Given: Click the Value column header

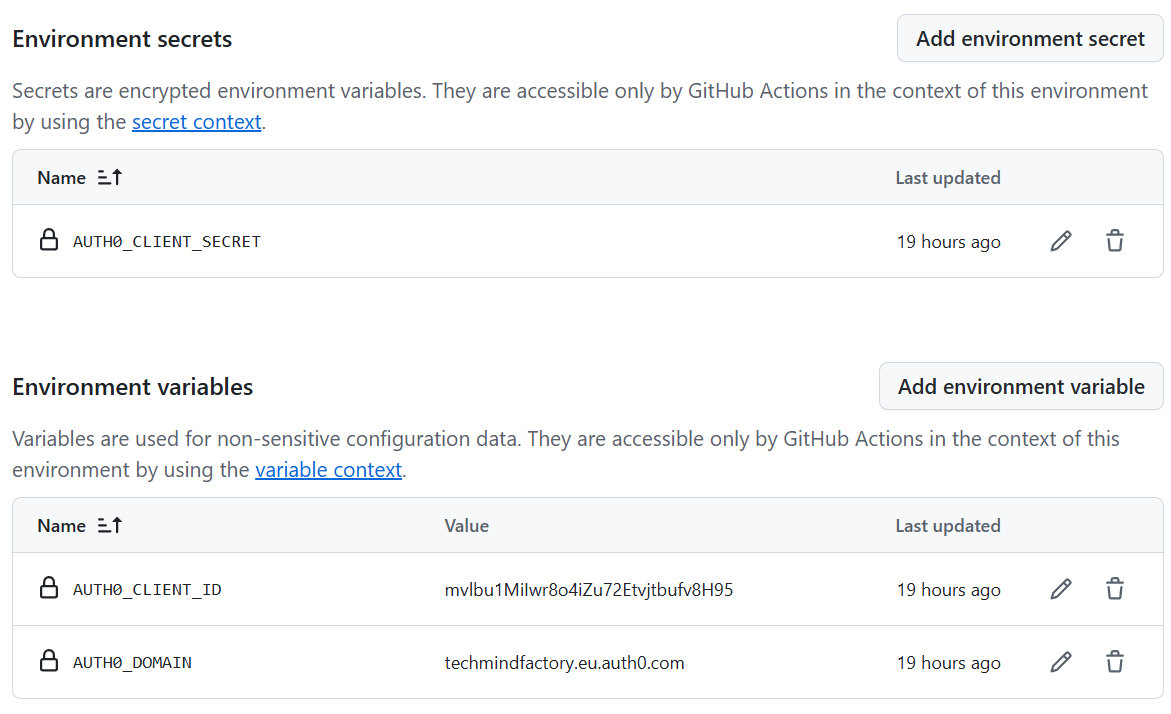Looking at the screenshot, I should 467,525.
